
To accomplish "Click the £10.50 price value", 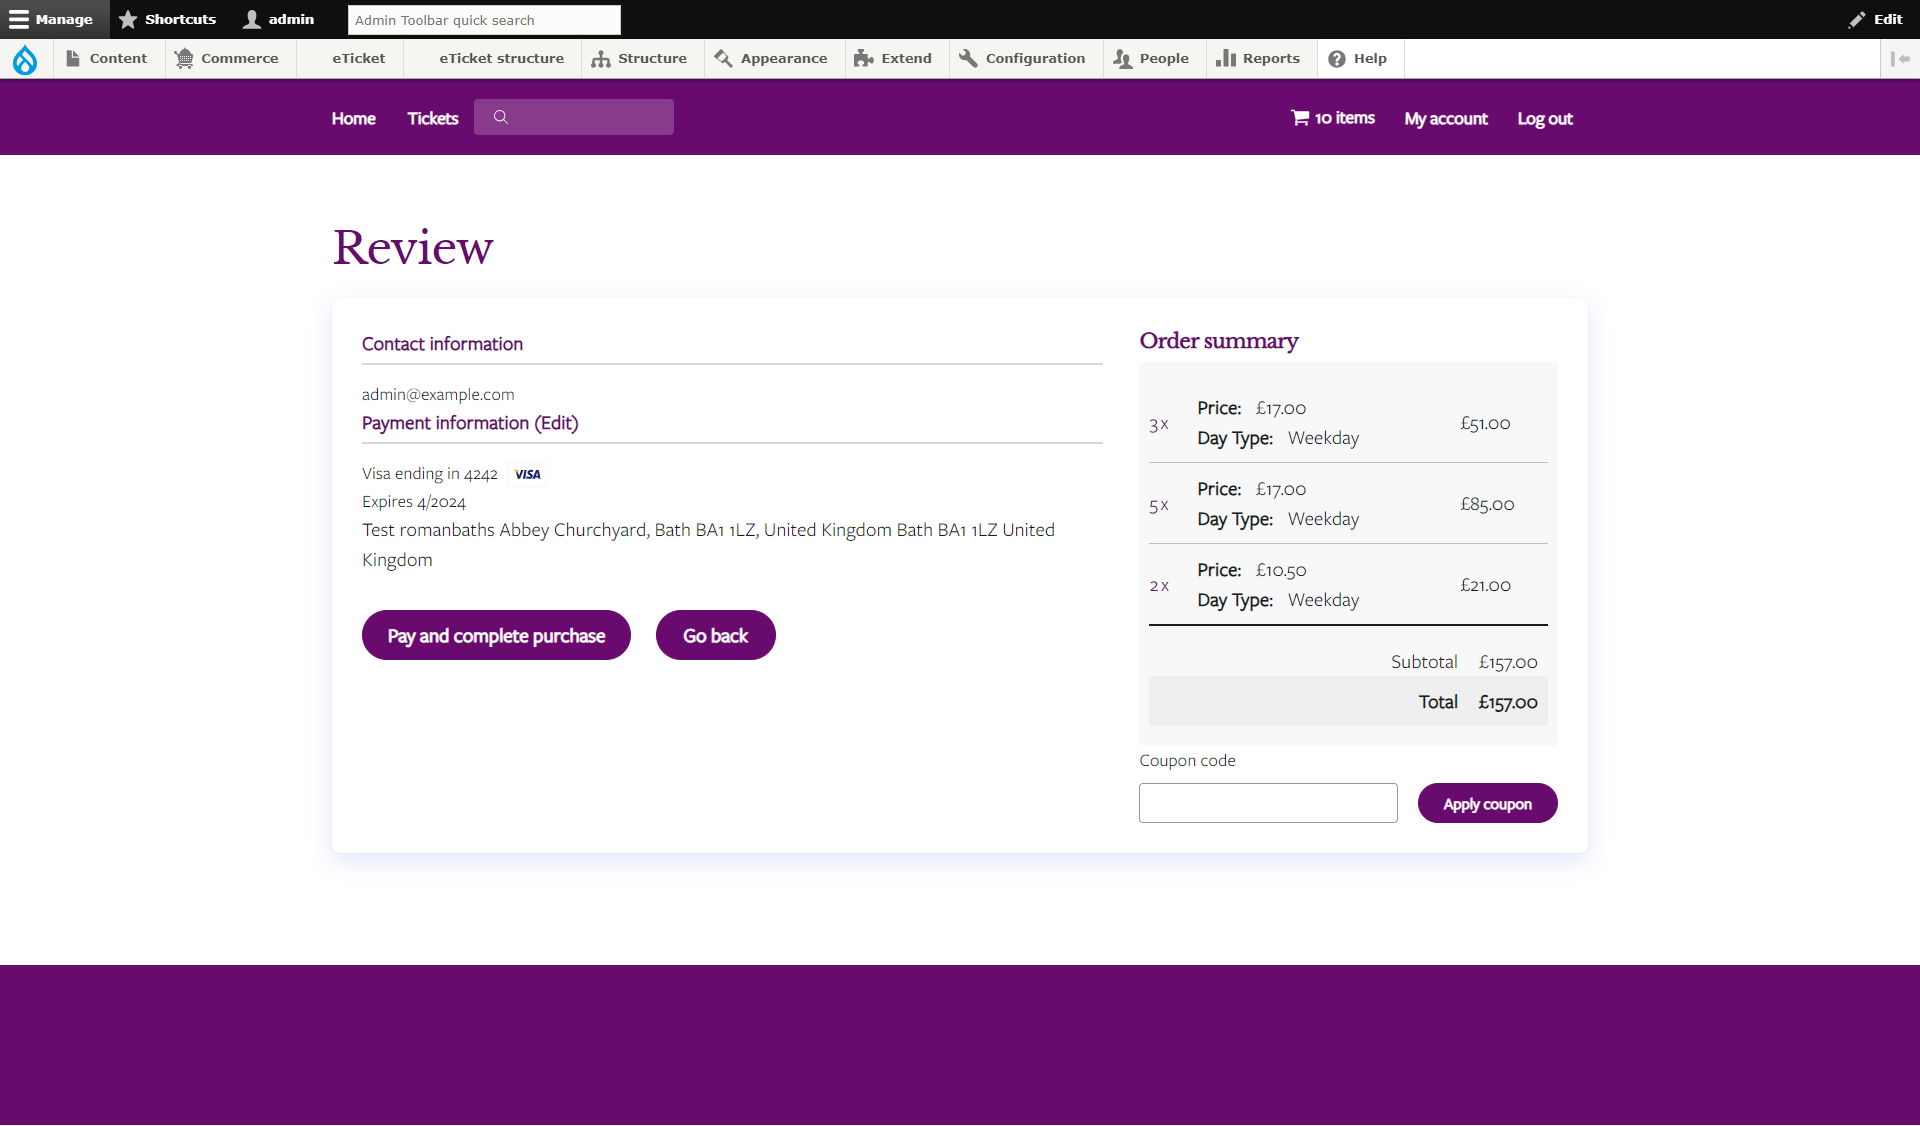I will pos(1281,570).
